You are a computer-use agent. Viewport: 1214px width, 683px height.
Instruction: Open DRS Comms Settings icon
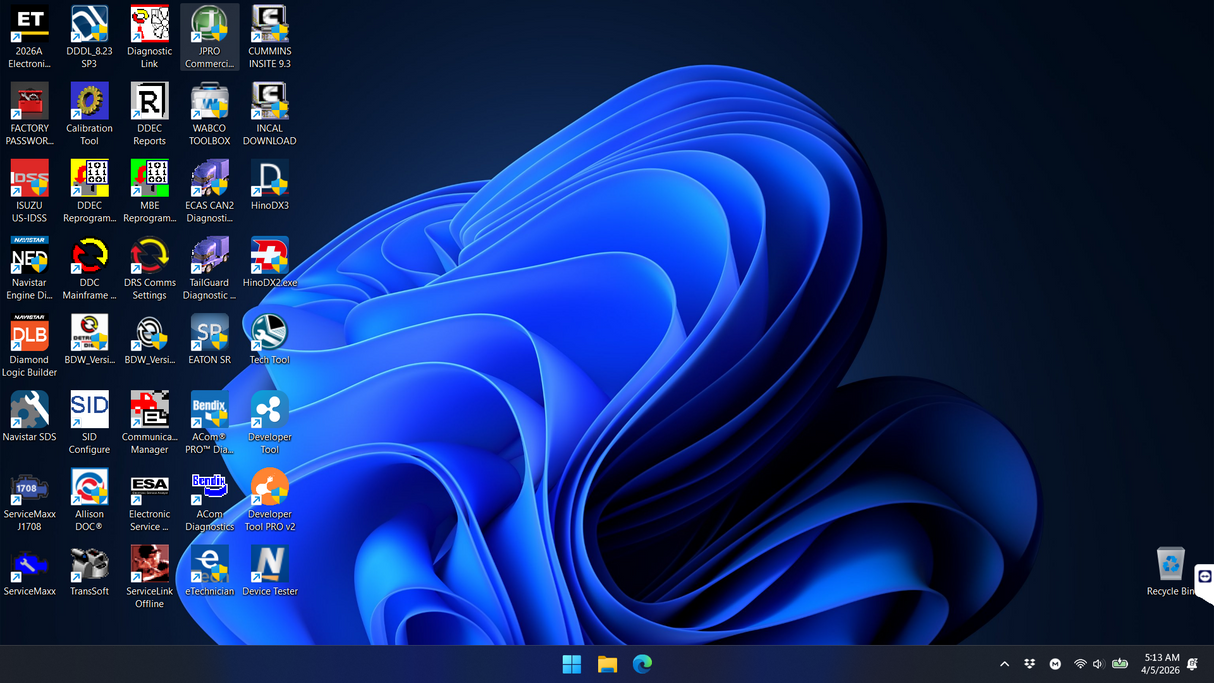click(x=149, y=268)
